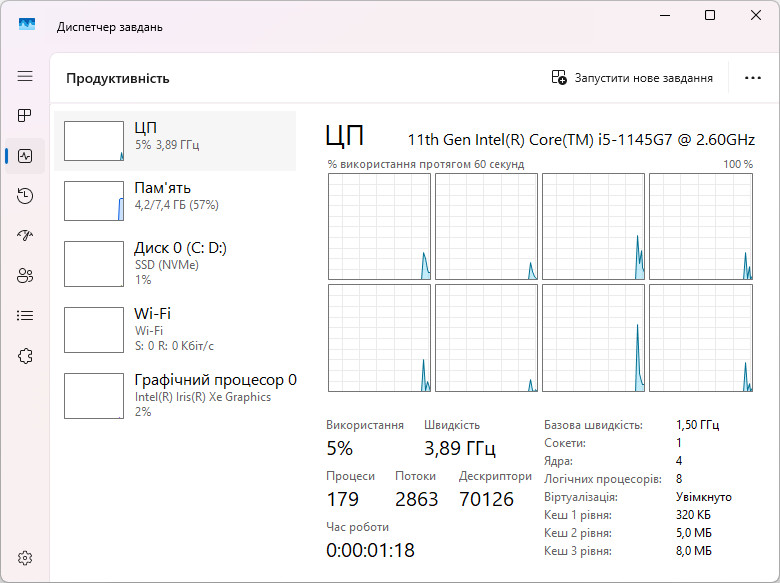Viewport: 780px width, 583px height.
Task: Open Settings gear at sidebar bottom
Action: coord(25,558)
